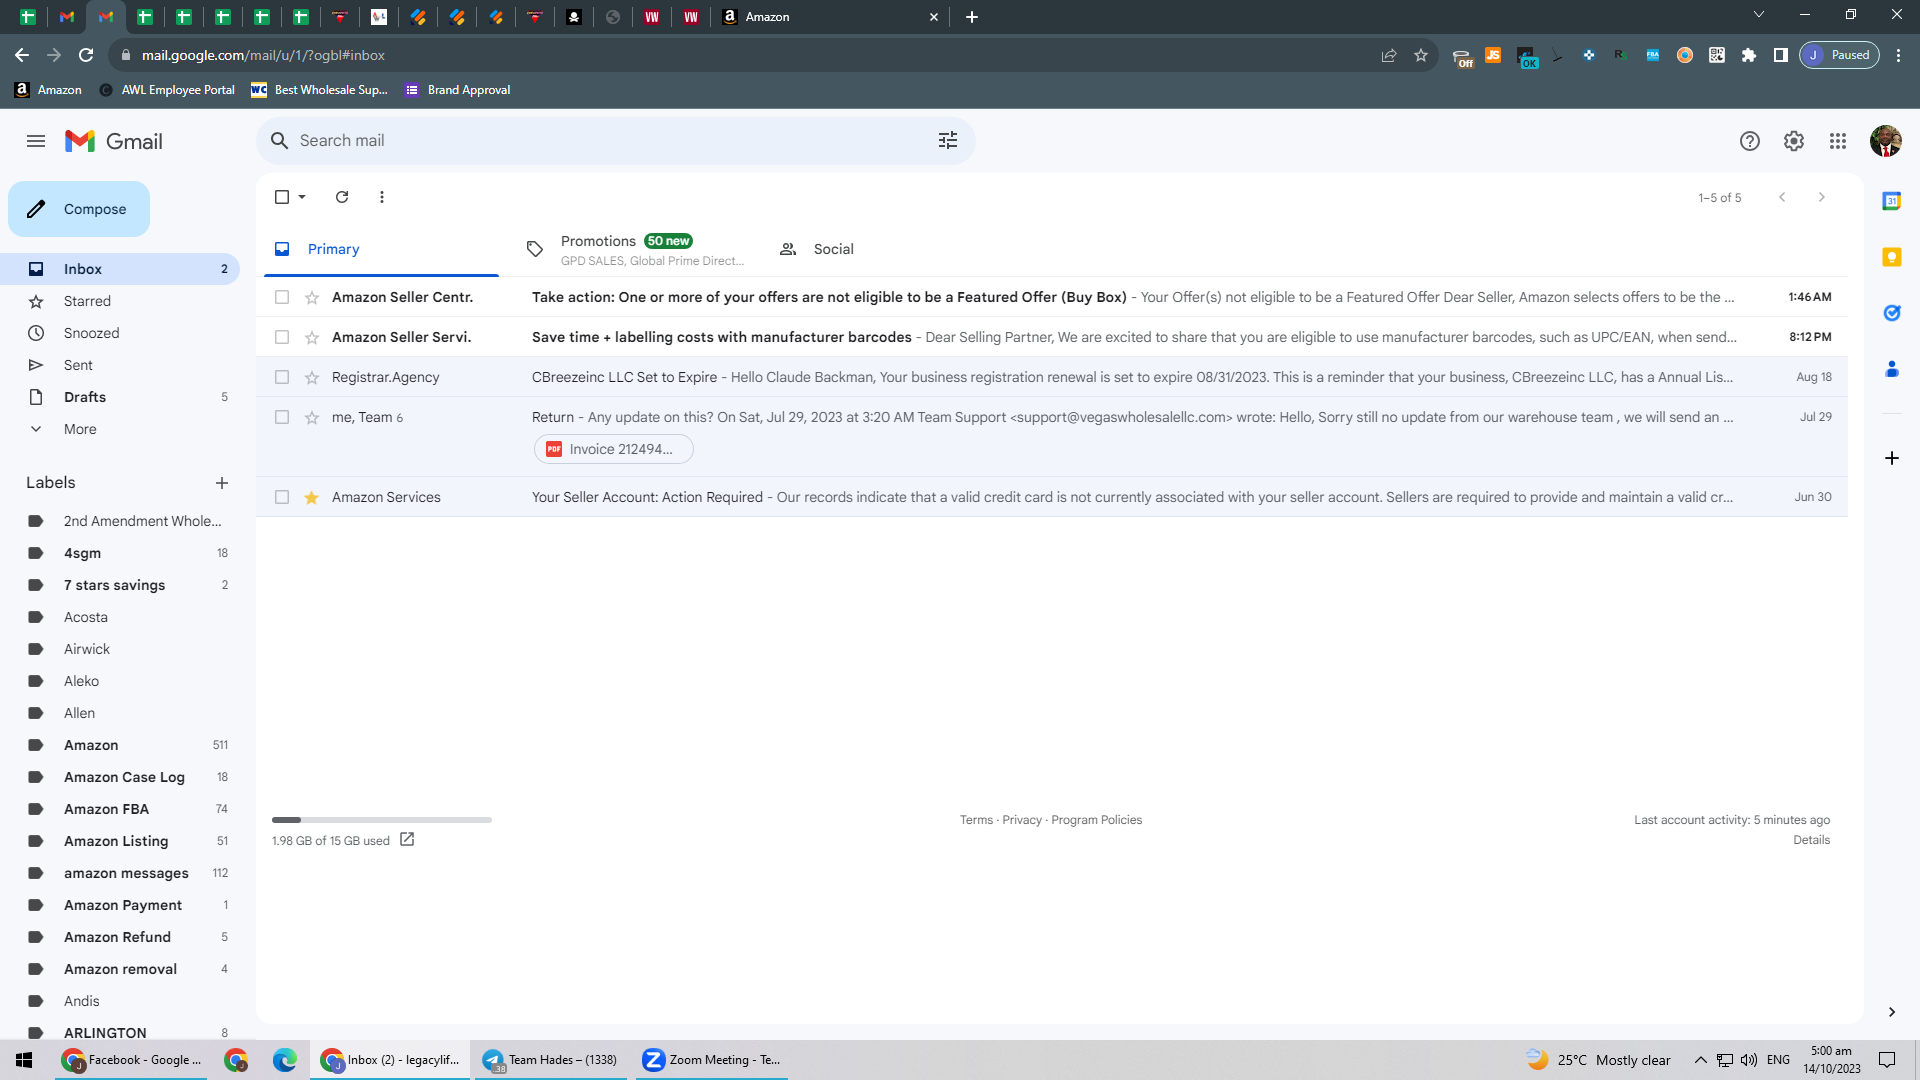Open the Drafts folder
Image resolution: width=1920 pixels, height=1080 pixels.
120,397
